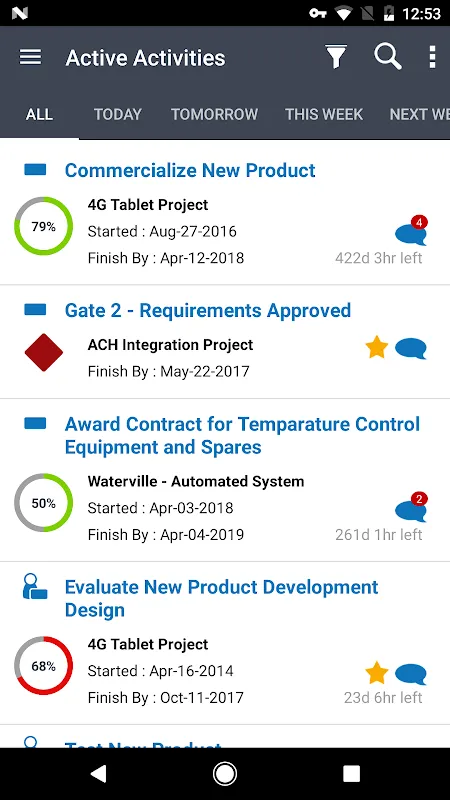Toggle the star on Evaluate New Product Development

point(377,673)
